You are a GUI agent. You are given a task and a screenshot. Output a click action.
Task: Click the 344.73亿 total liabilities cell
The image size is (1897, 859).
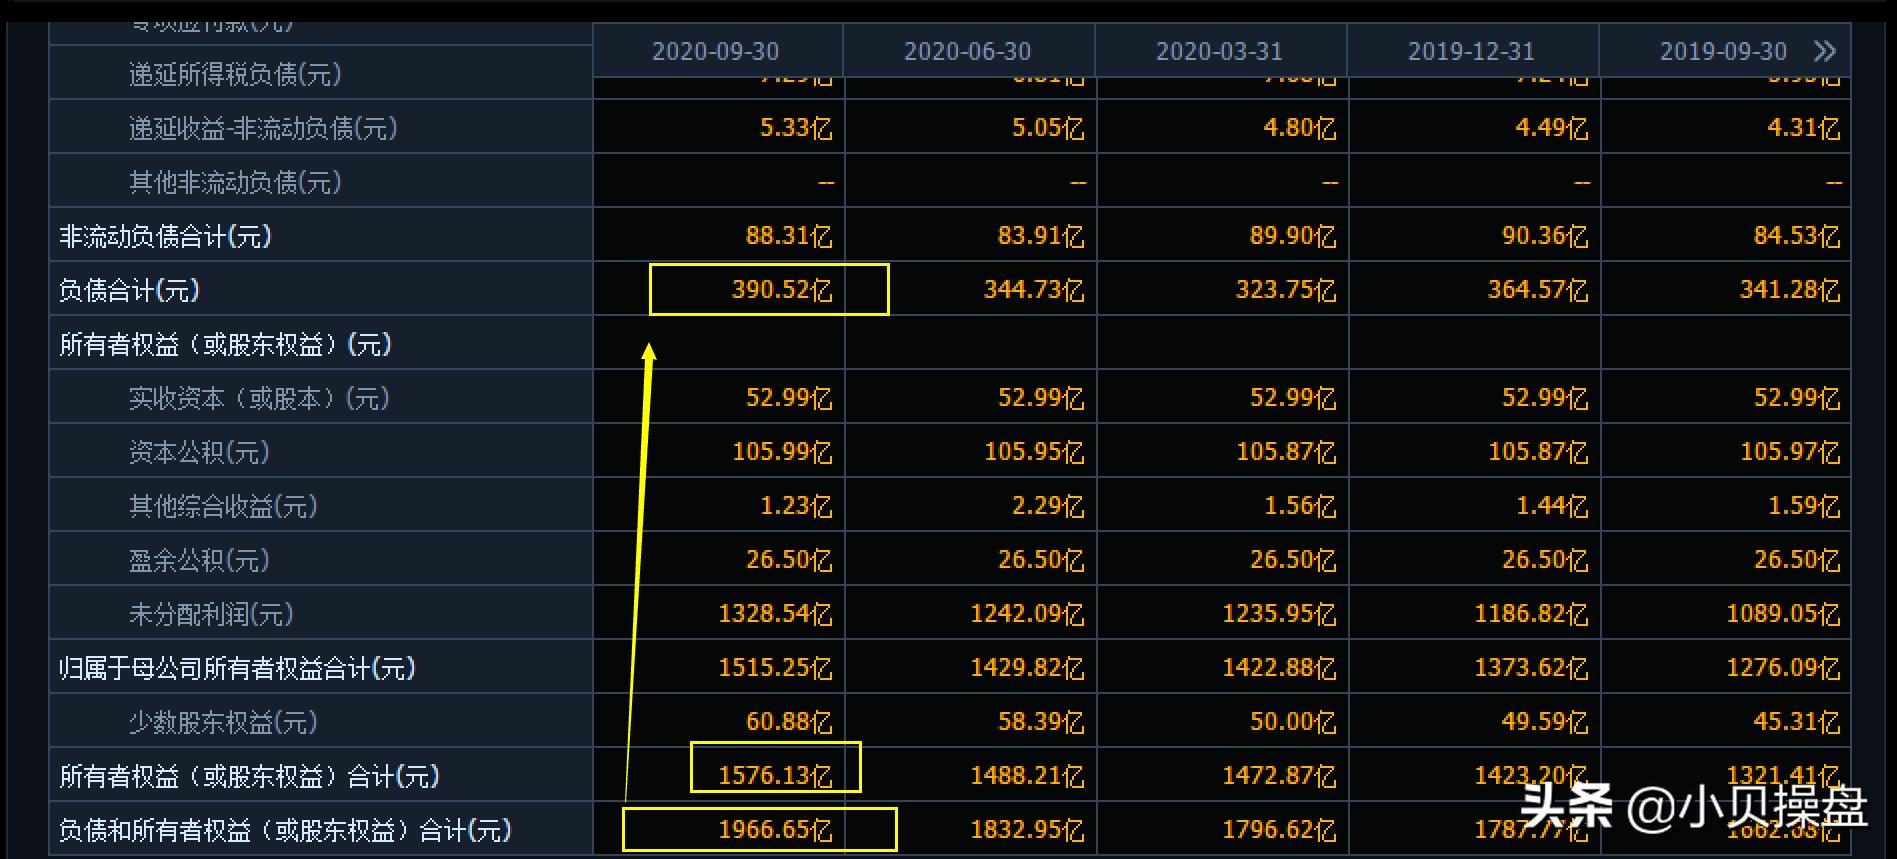(x=1034, y=290)
